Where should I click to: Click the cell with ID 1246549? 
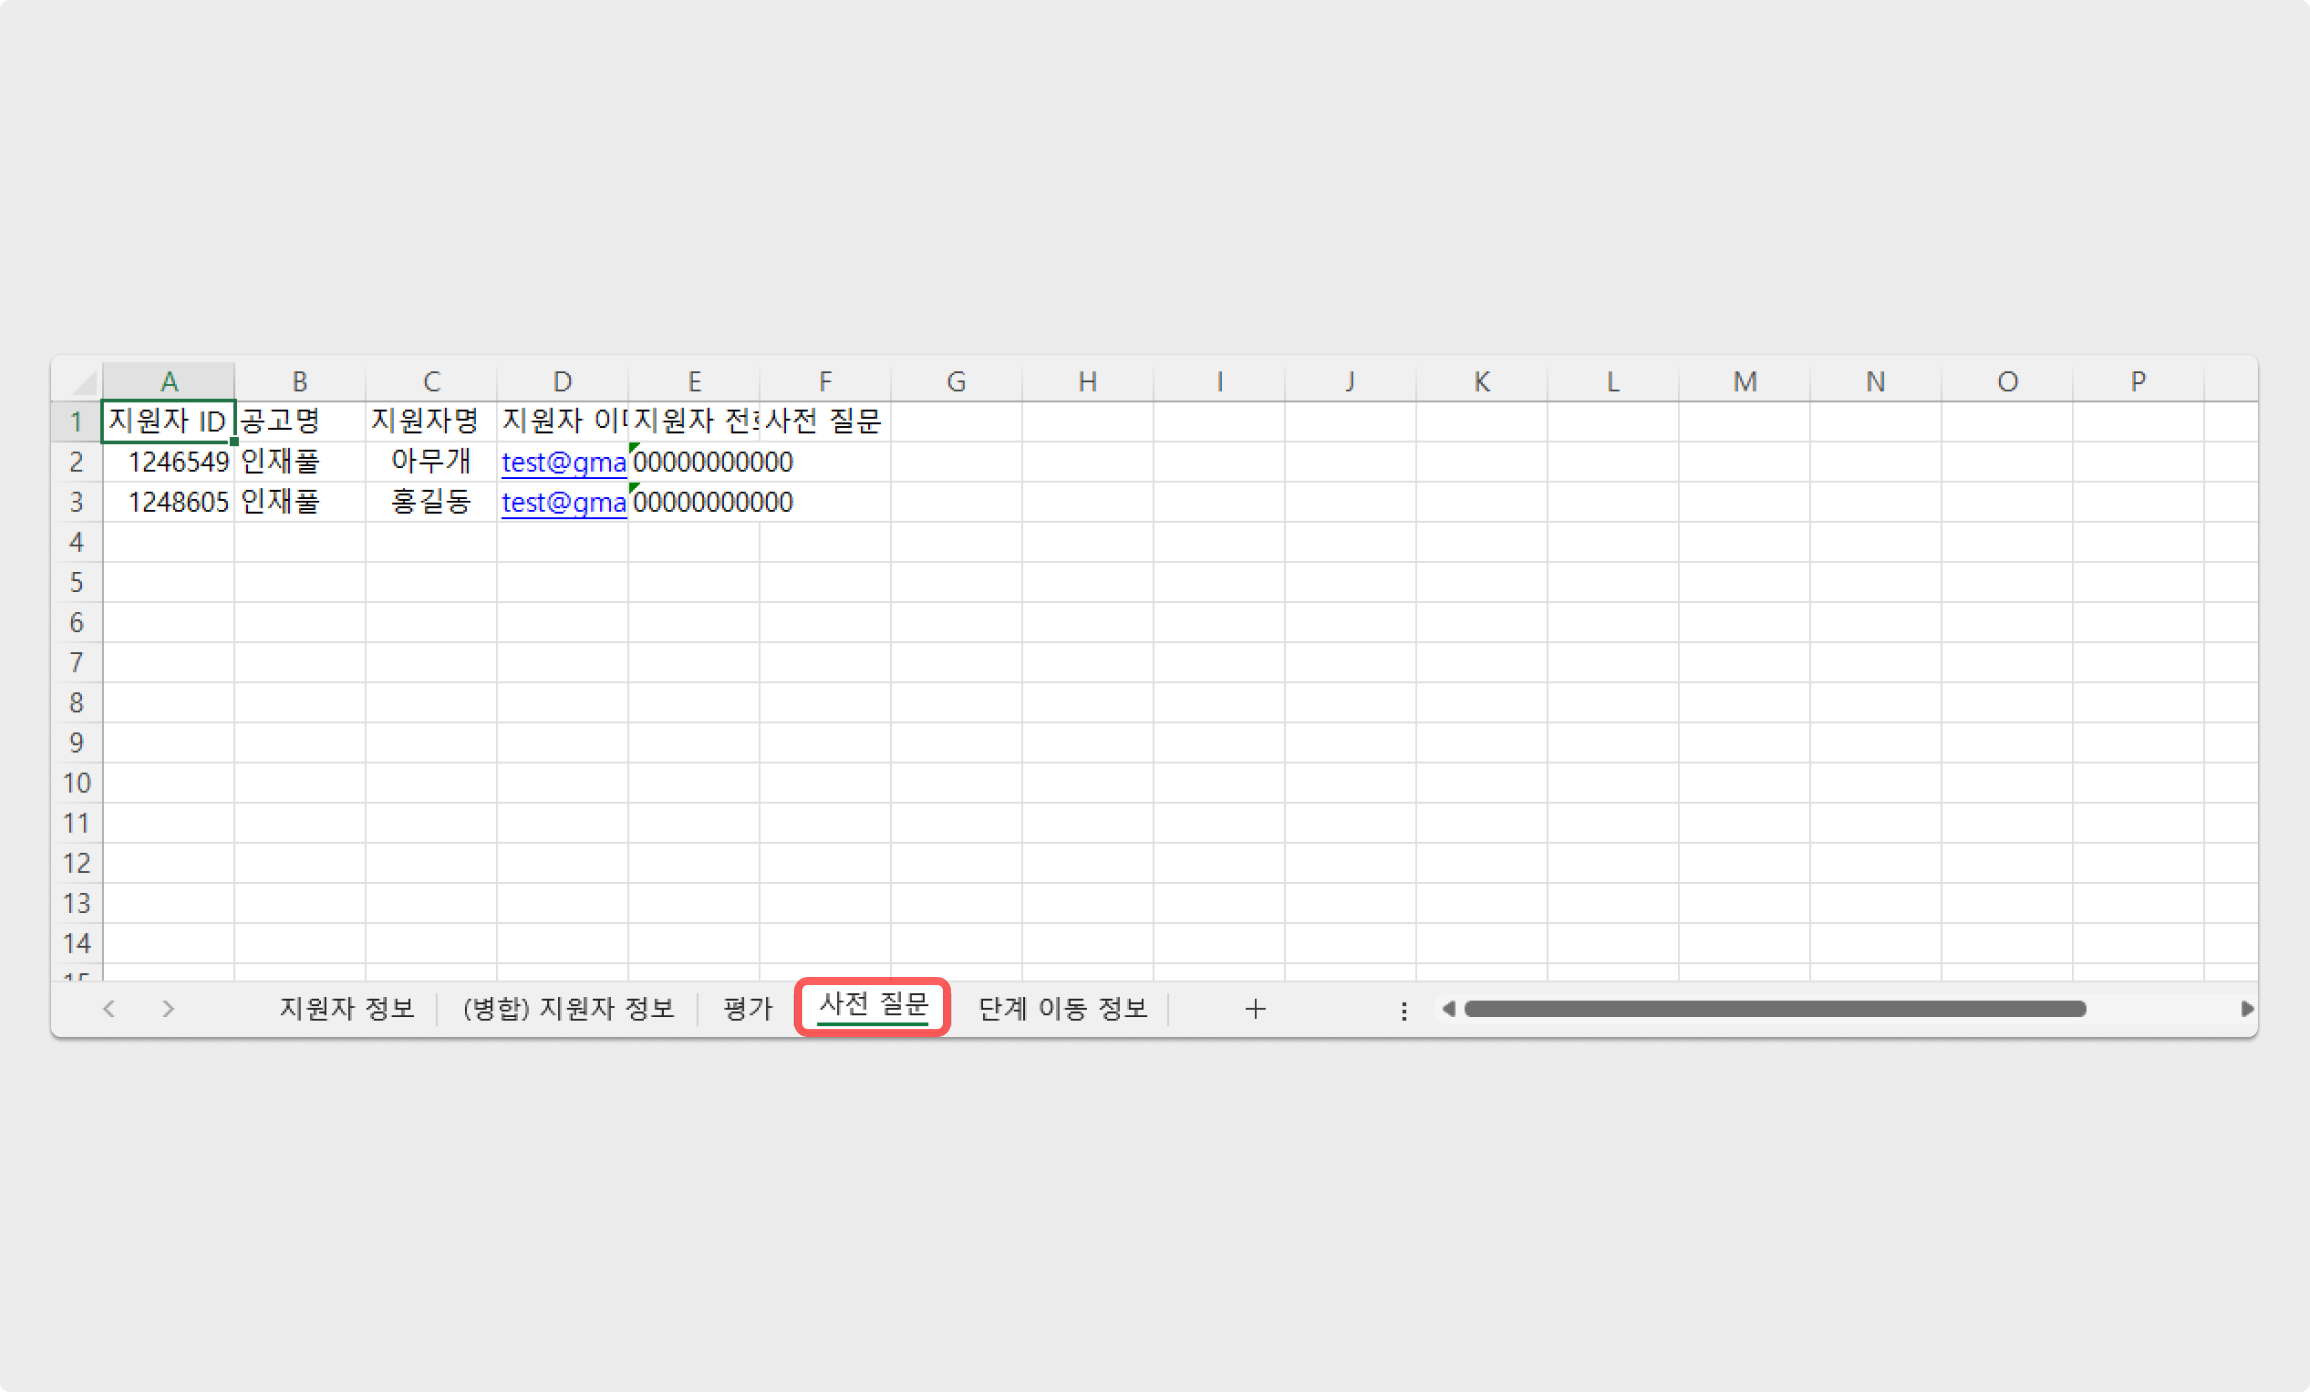point(169,462)
